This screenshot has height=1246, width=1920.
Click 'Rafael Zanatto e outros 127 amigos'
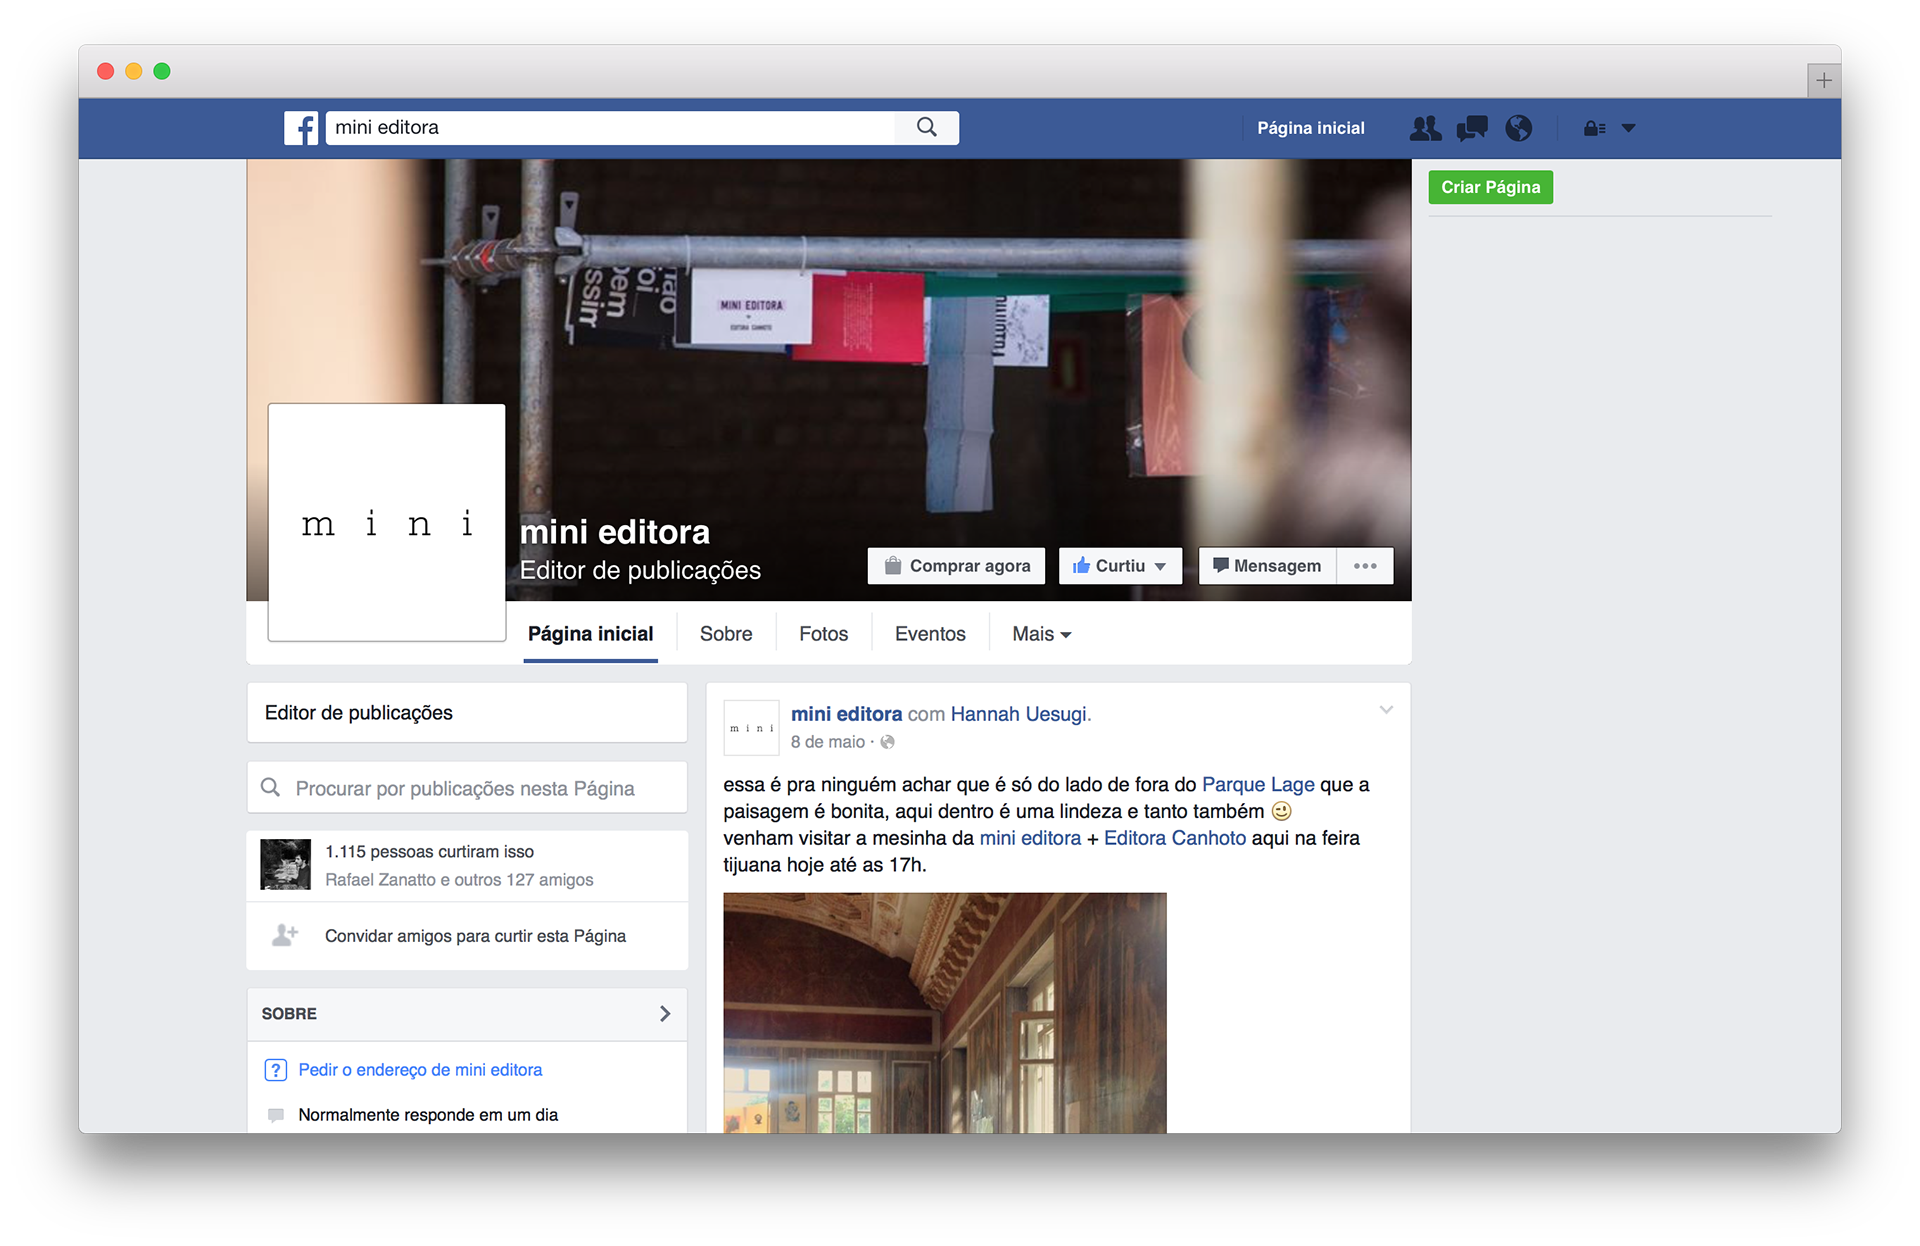click(x=459, y=880)
